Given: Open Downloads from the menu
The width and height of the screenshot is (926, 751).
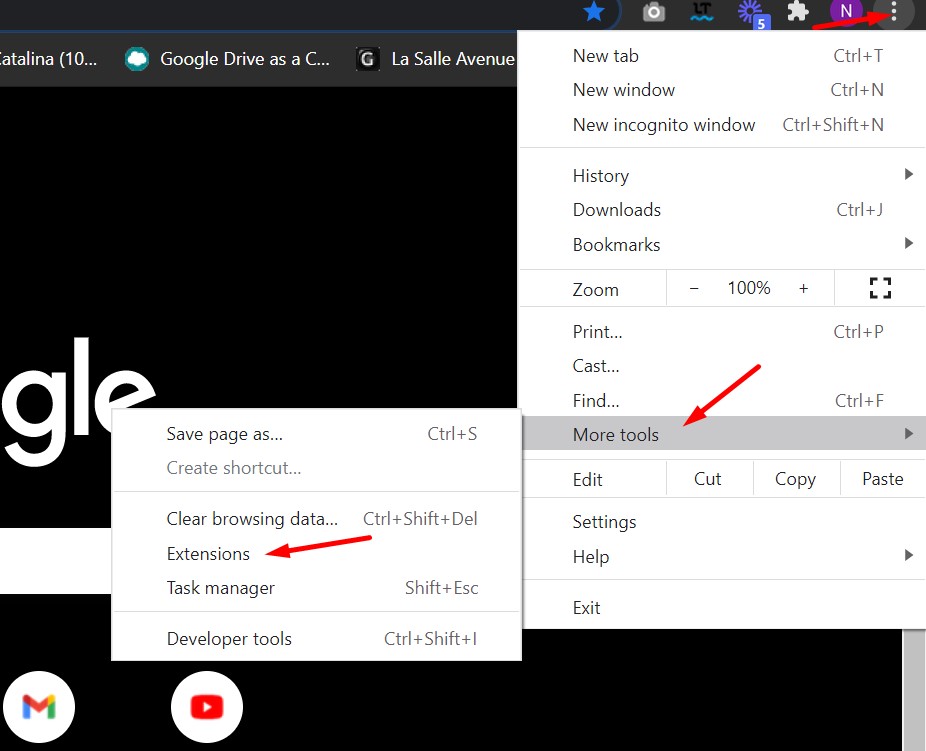Looking at the screenshot, I should [722, 210].
